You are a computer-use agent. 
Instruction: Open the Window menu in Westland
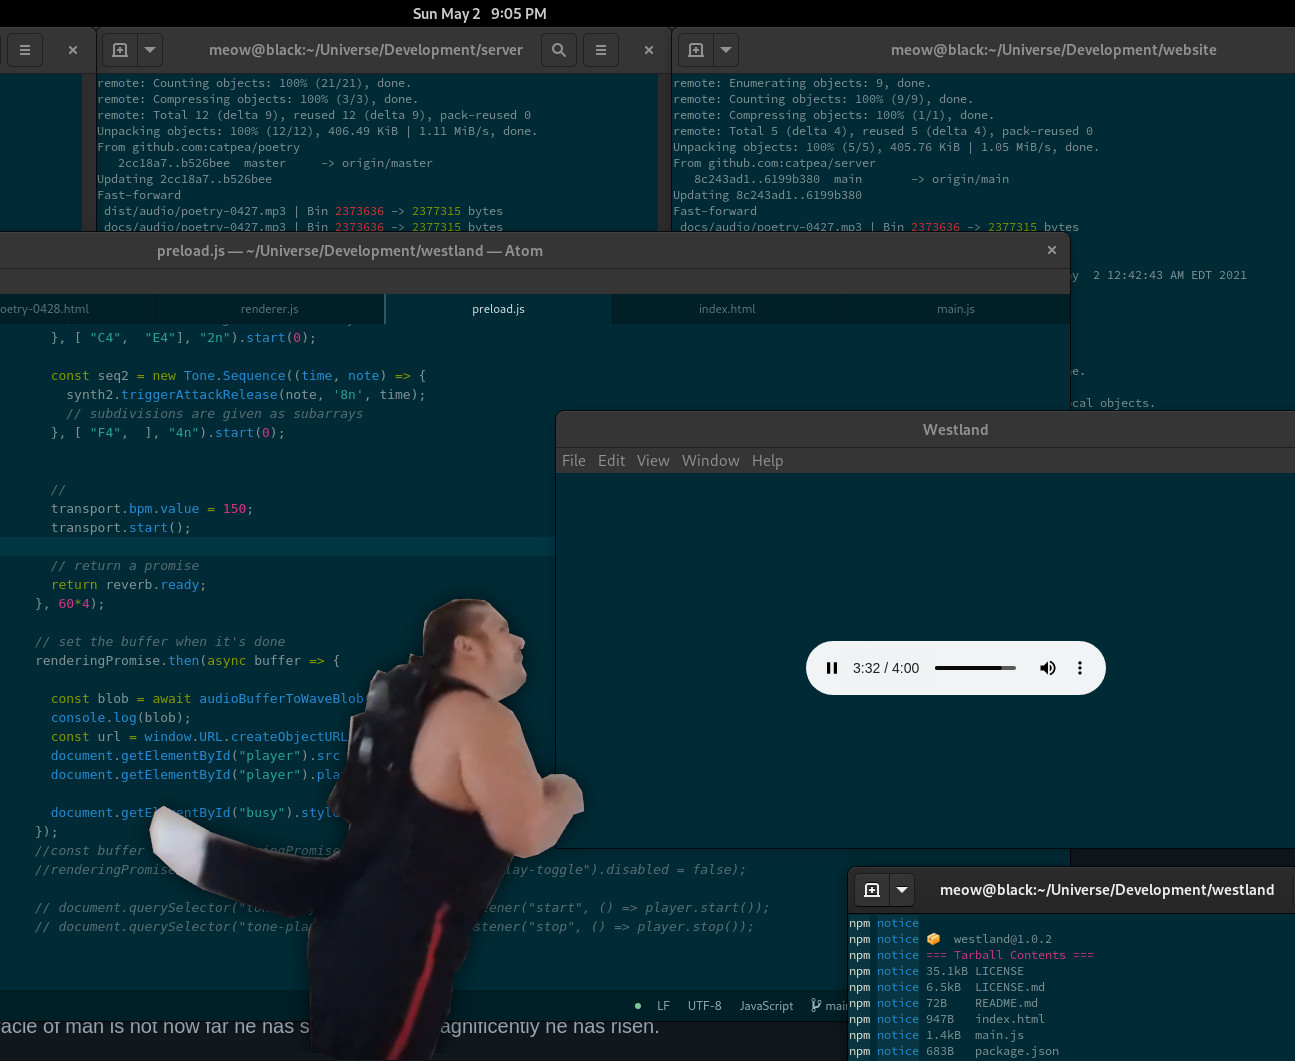710,461
